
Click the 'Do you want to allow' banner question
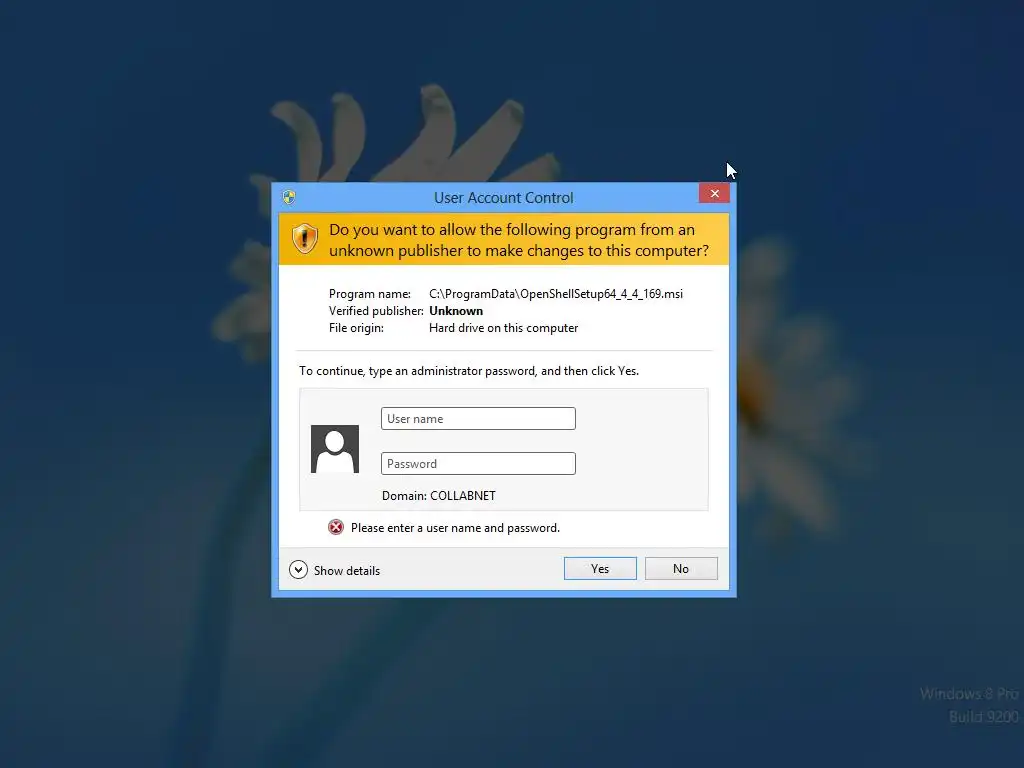tap(519, 240)
